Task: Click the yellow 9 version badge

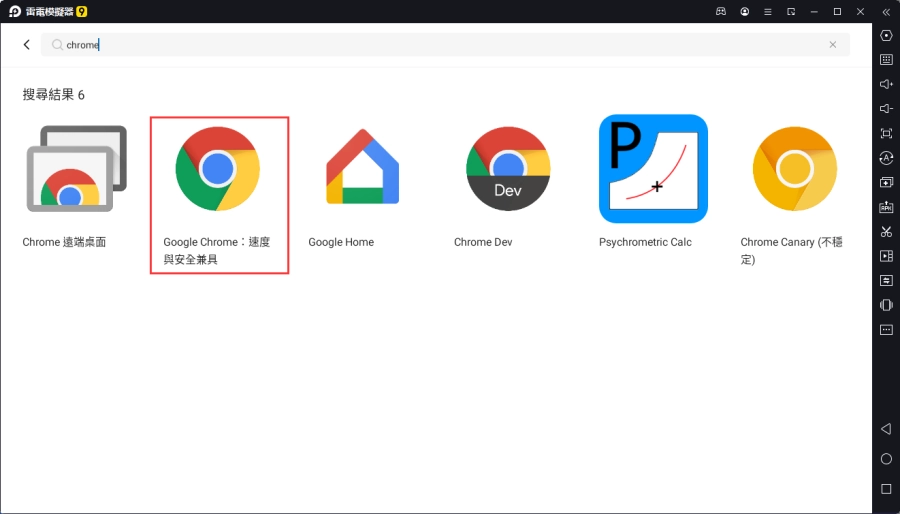Action: pyautogui.click(x=82, y=11)
